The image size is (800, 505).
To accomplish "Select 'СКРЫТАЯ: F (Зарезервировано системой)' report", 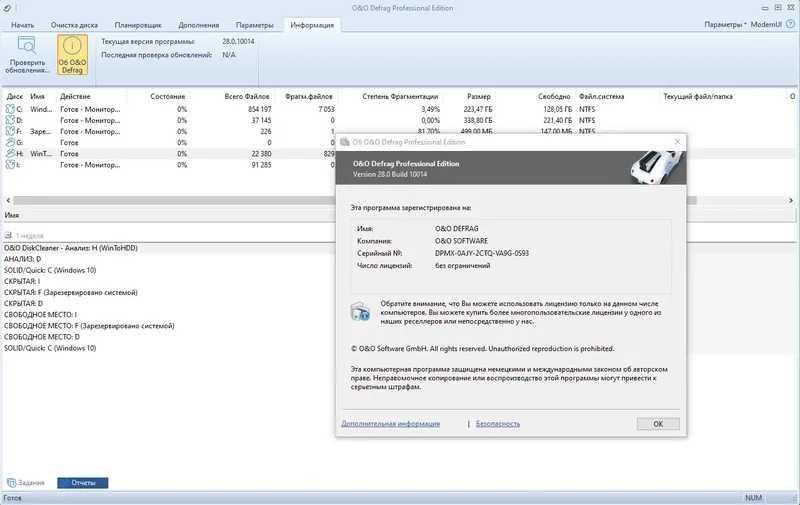I will click(71, 292).
